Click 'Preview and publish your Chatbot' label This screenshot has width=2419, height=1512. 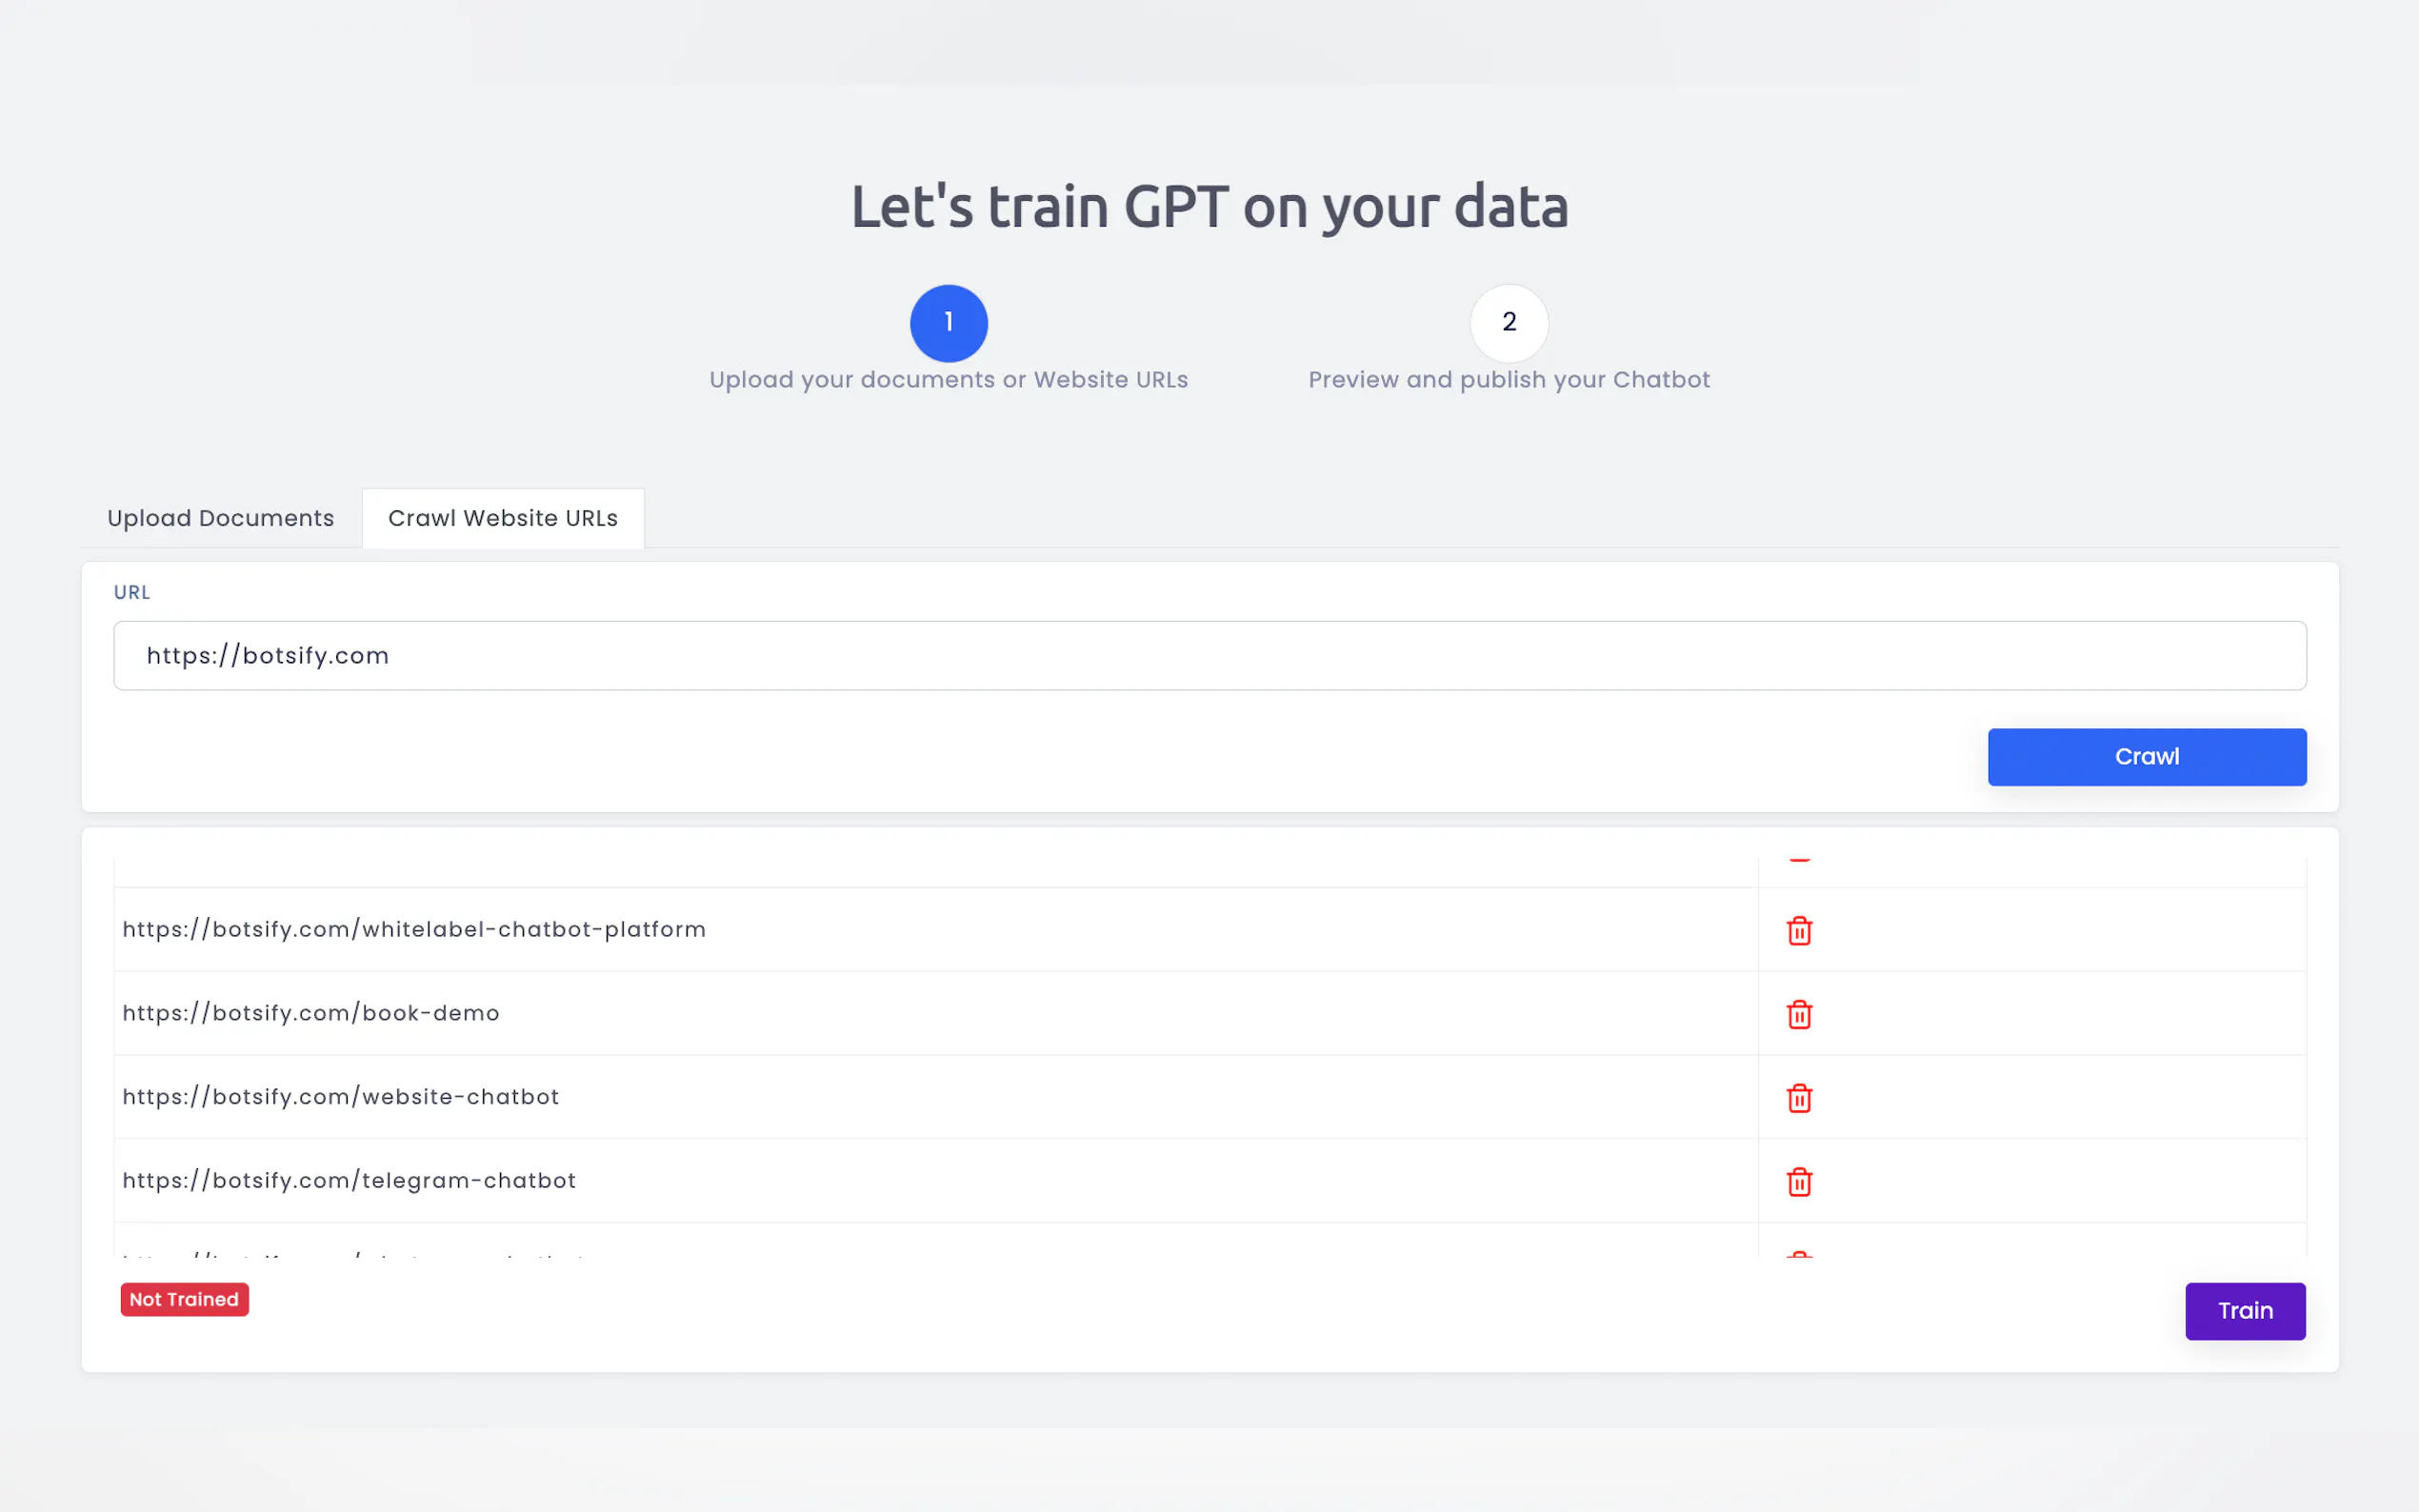[1508, 380]
